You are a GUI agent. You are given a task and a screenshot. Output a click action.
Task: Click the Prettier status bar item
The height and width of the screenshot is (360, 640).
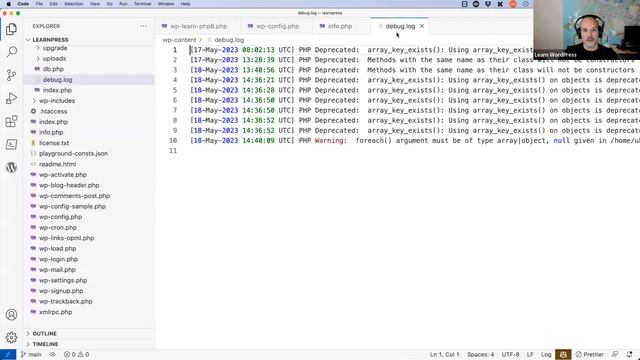(x=589, y=355)
